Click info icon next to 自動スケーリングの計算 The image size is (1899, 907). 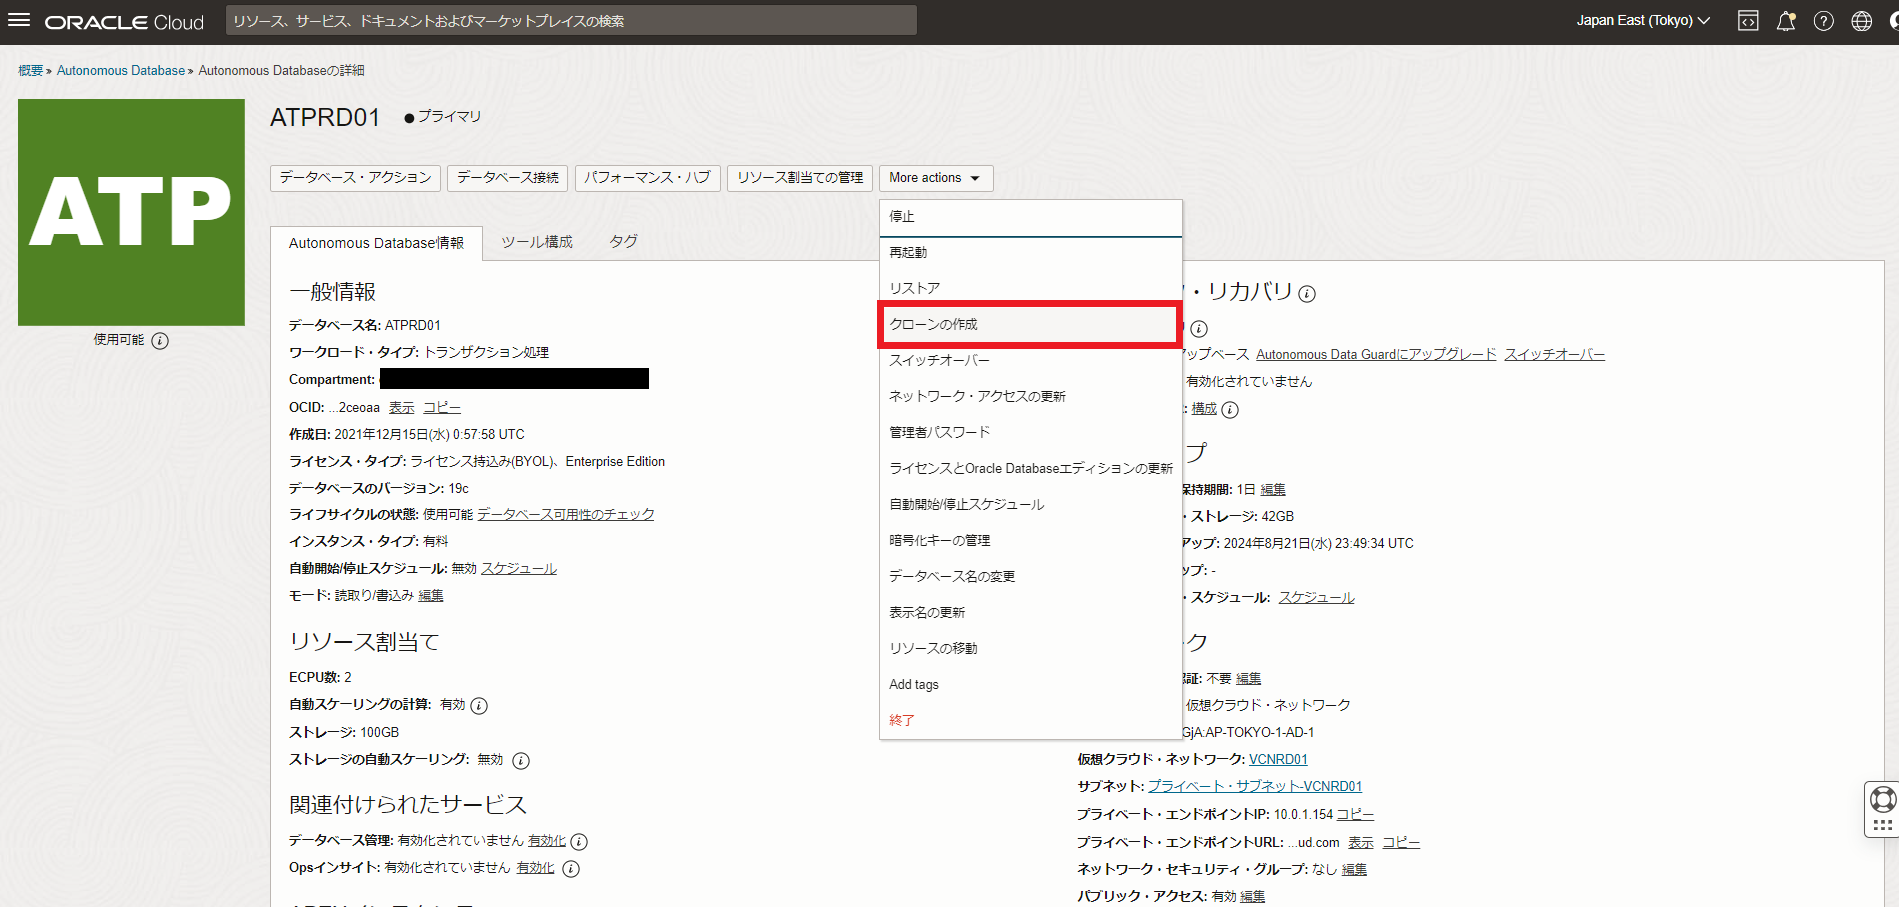point(478,705)
